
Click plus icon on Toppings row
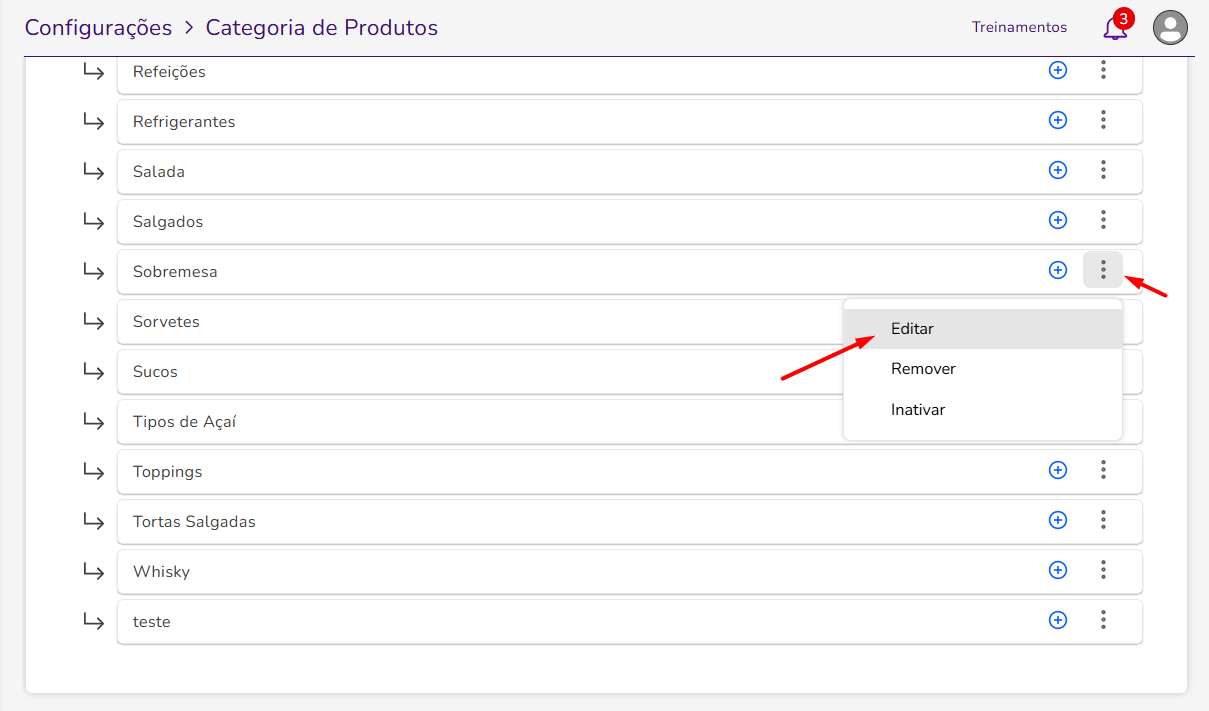click(x=1058, y=470)
